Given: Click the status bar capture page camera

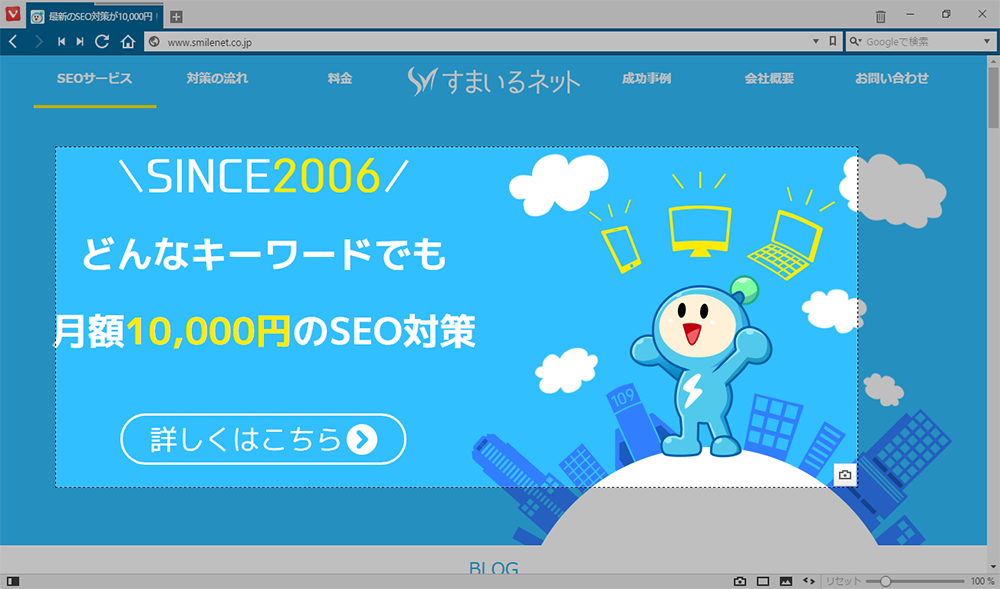Looking at the screenshot, I should pyautogui.click(x=740, y=581).
